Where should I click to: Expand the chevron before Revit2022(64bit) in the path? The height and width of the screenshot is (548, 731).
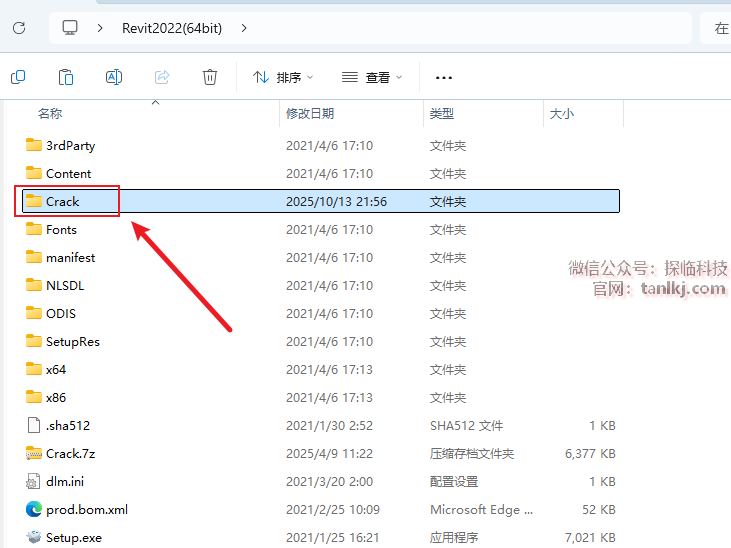[x=100, y=28]
